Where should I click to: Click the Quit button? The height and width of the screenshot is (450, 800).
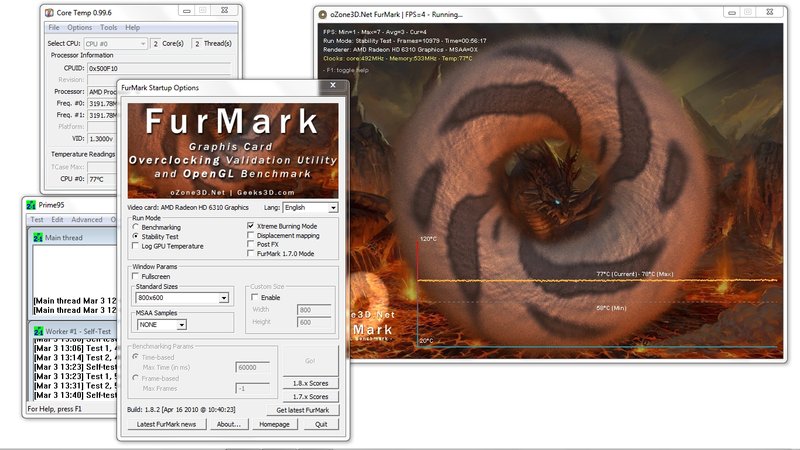click(321, 424)
